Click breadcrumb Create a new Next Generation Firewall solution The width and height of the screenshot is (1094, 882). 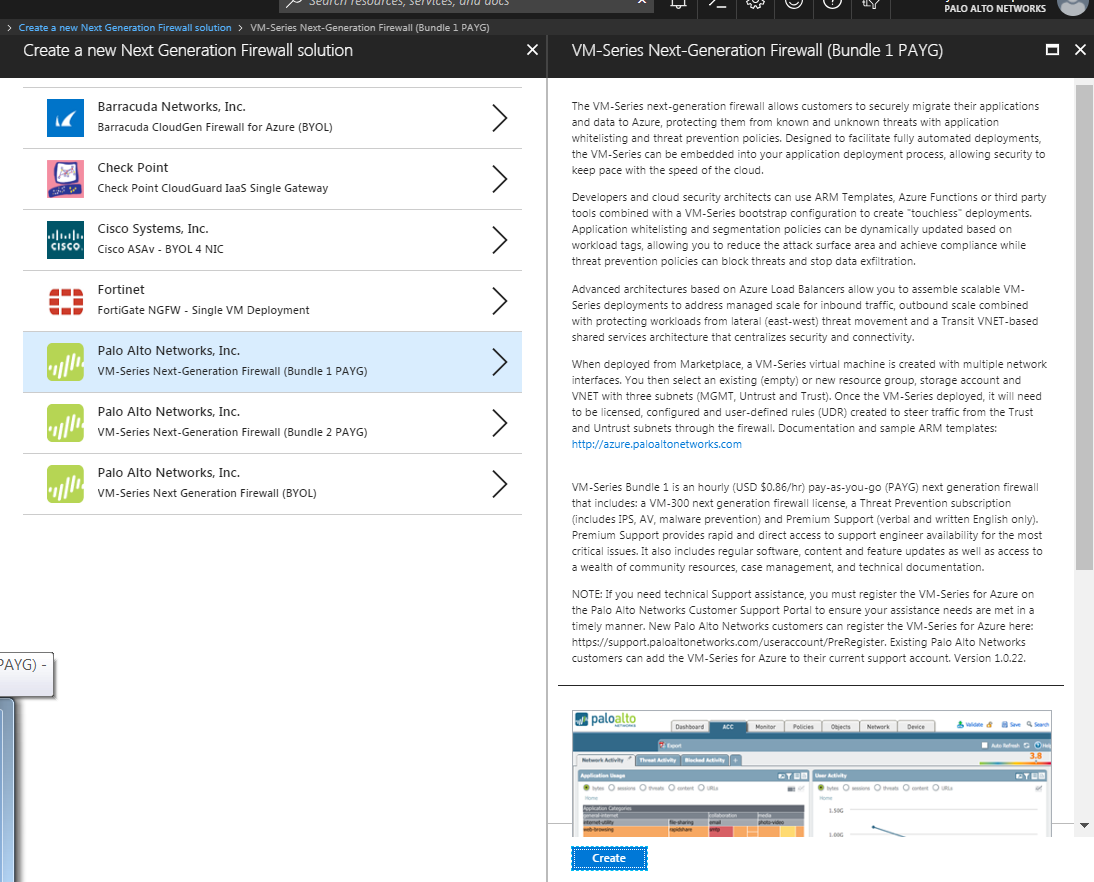coord(125,28)
